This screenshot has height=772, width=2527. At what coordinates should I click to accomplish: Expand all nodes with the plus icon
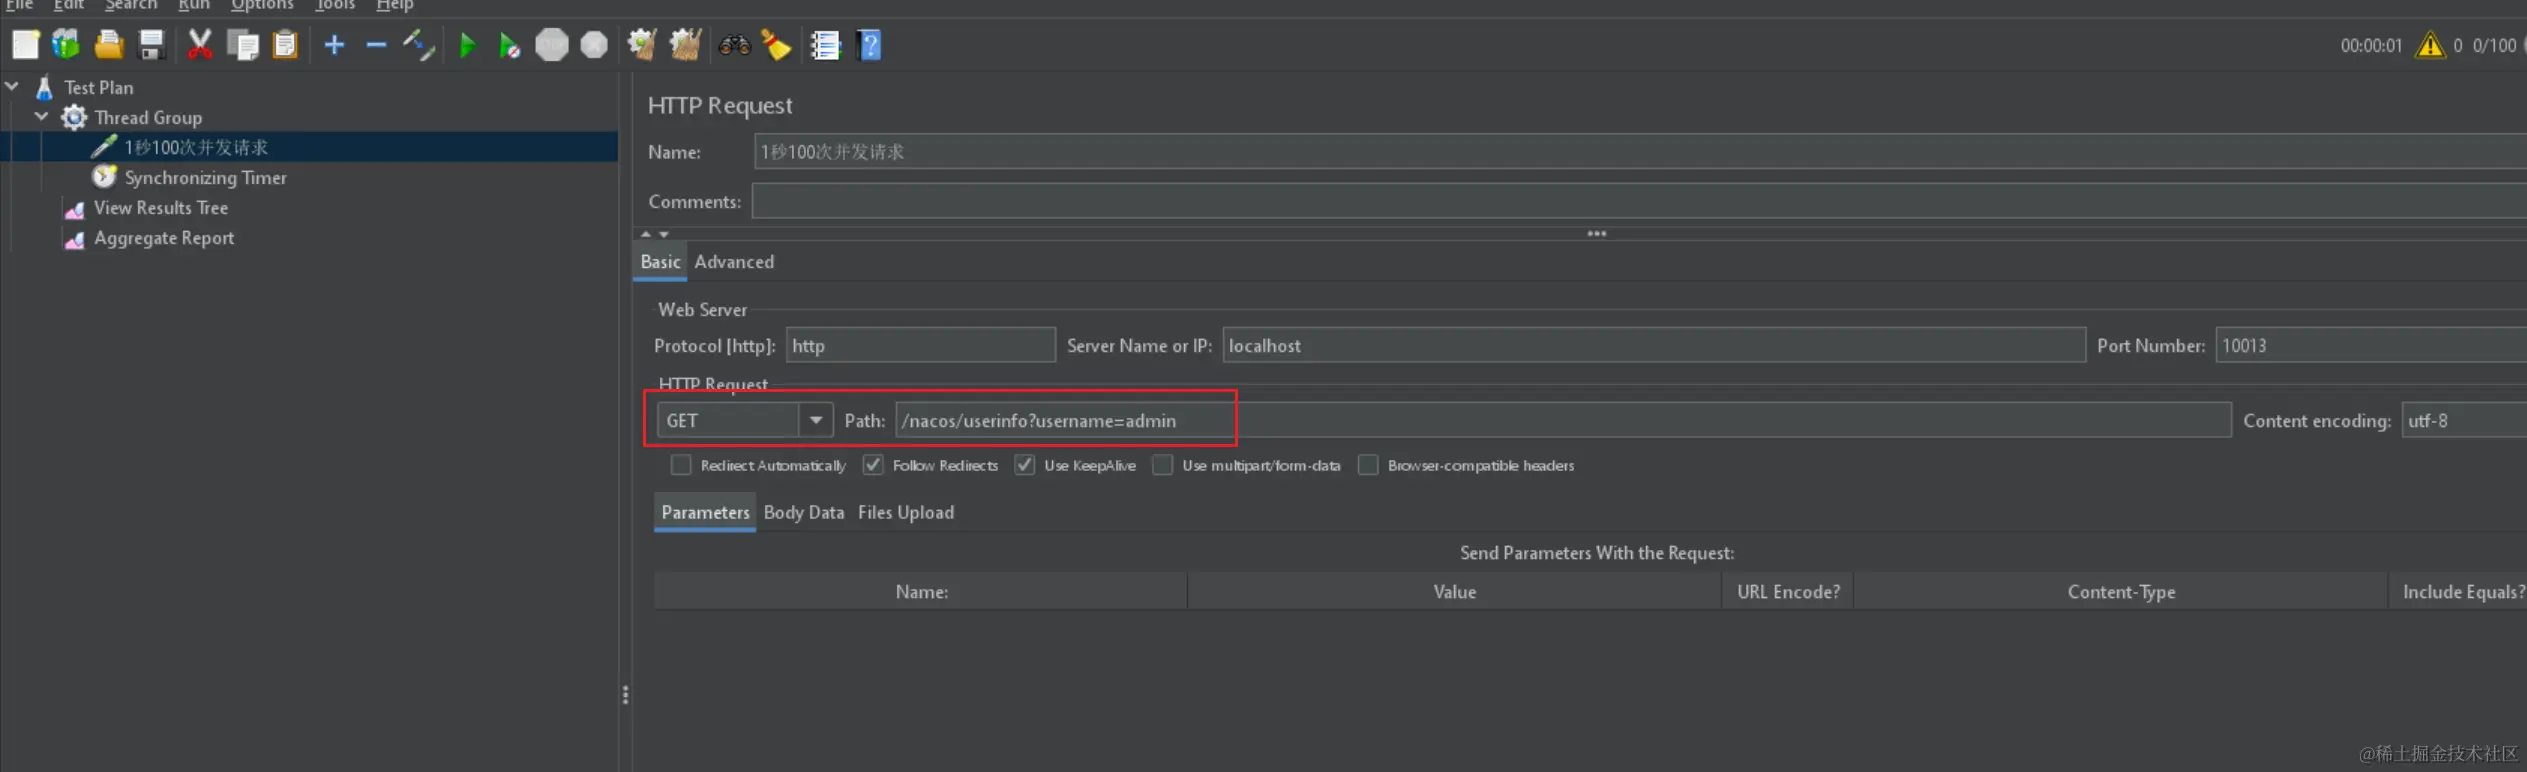point(334,45)
